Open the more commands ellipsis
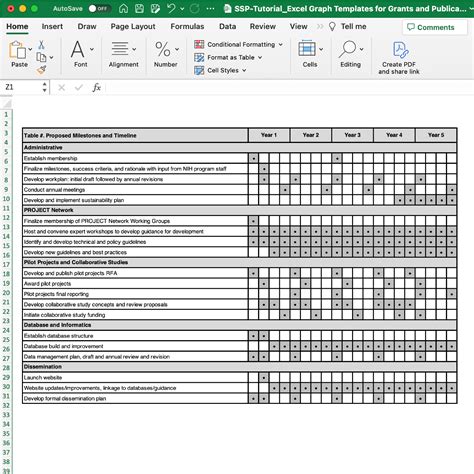This screenshot has height=474, width=474. pos(210,9)
